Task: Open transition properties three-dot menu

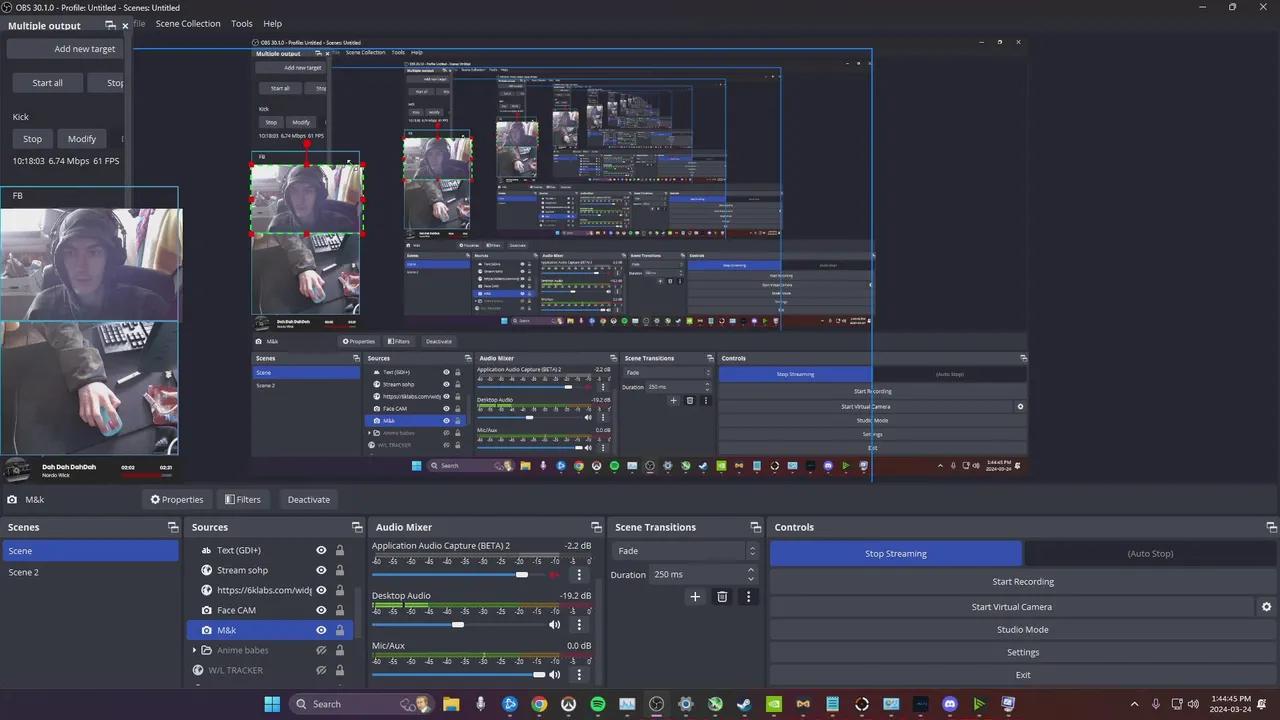Action: click(x=748, y=597)
